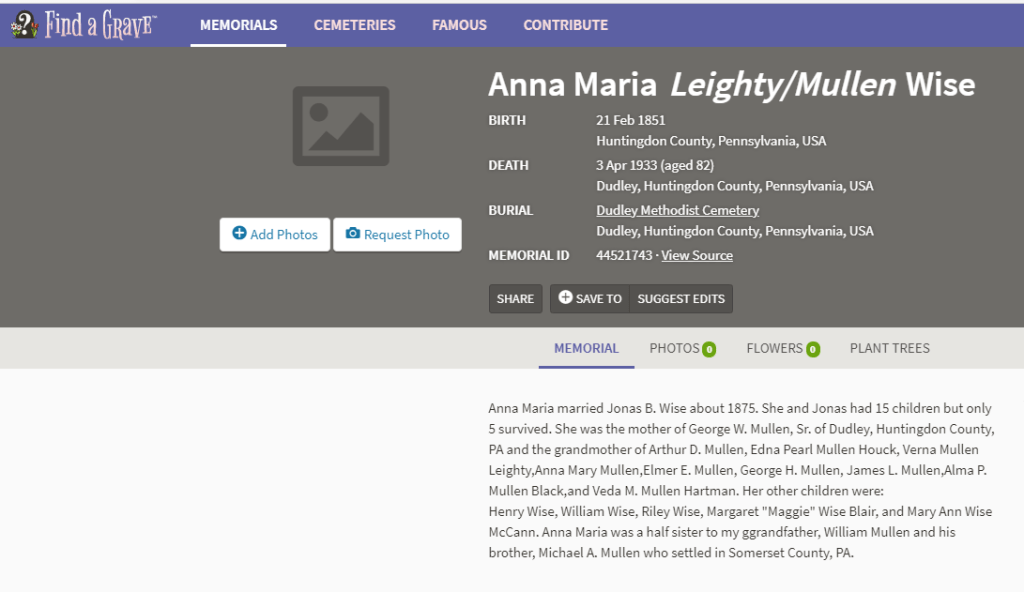Open the Dudley Methodist Cemetery link
Image resolution: width=1024 pixels, height=592 pixels.
[x=677, y=210]
